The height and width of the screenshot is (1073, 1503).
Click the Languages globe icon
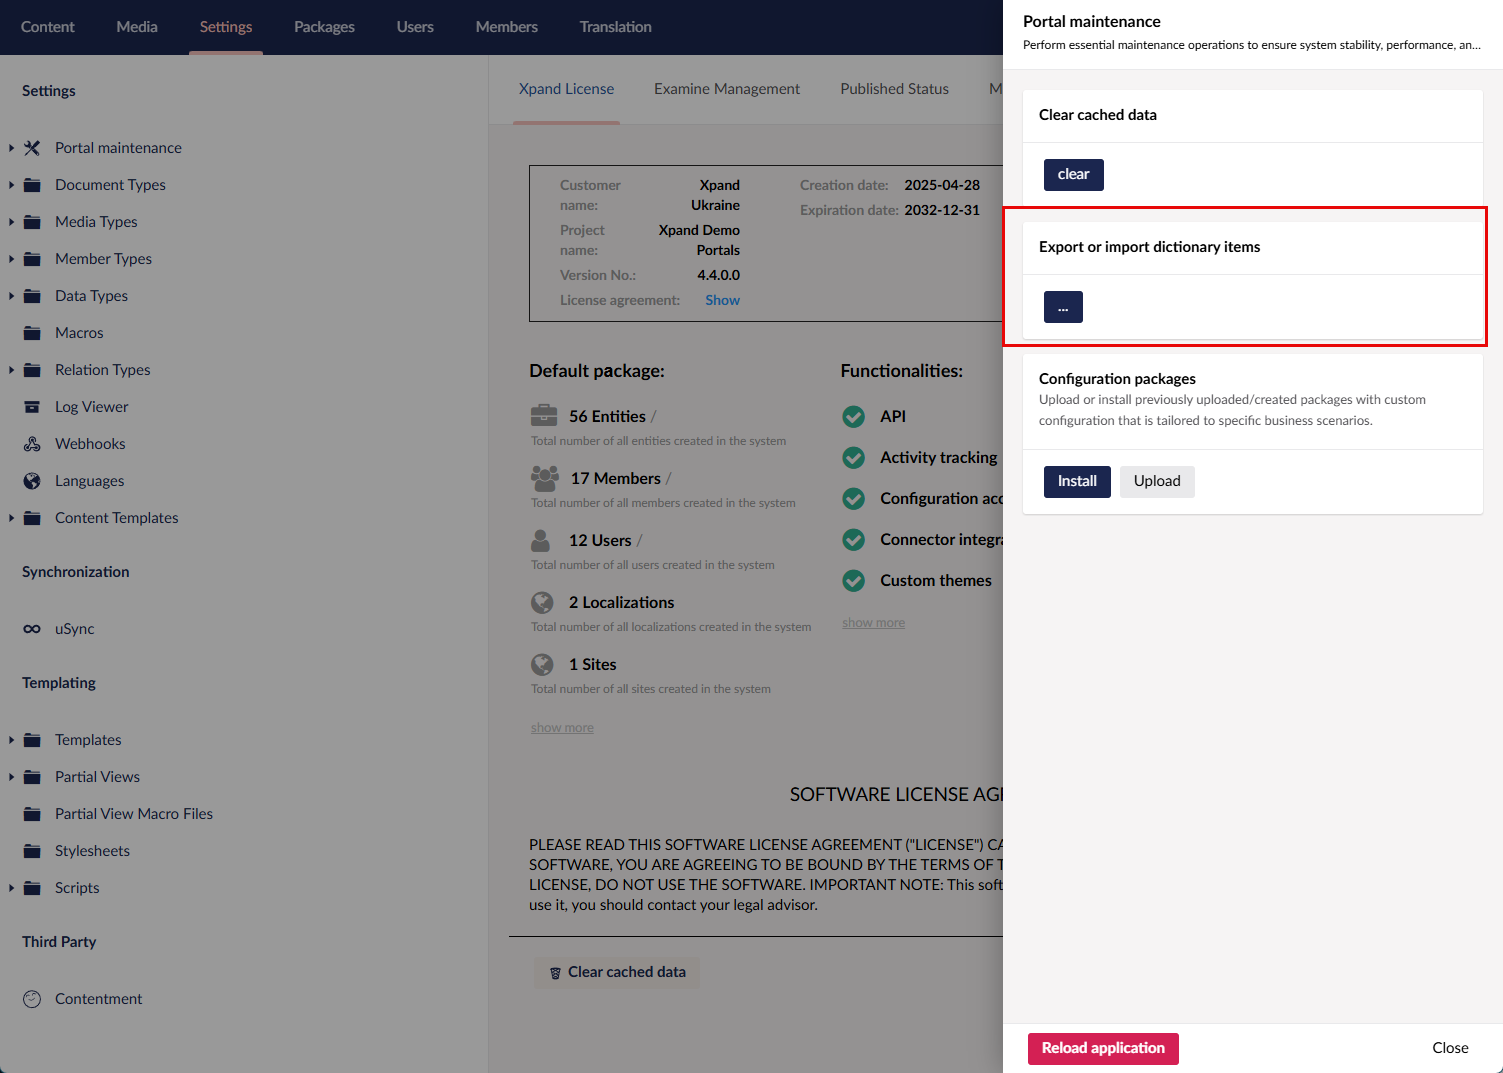tap(32, 481)
